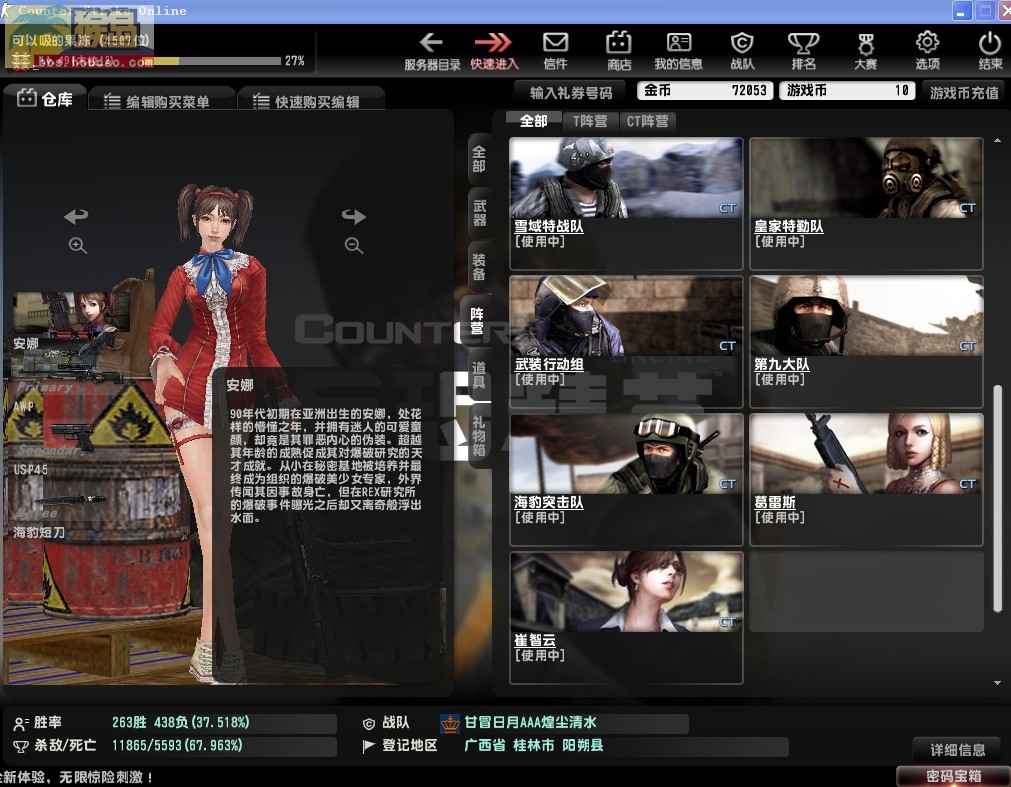
Task: Rotate character right with curved arrow
Action: pos(353,216)
